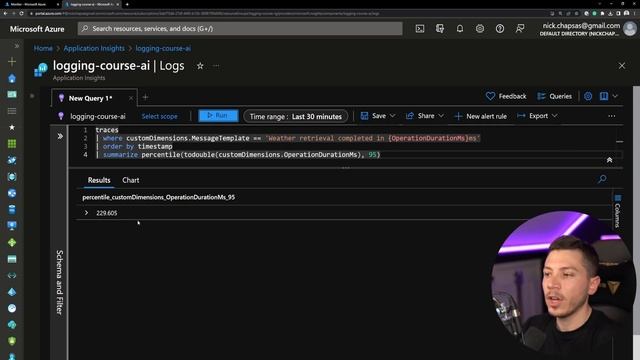Open toolbar overflow ellipsis menu
Viewport: 640px width, 360px height.
611,116
